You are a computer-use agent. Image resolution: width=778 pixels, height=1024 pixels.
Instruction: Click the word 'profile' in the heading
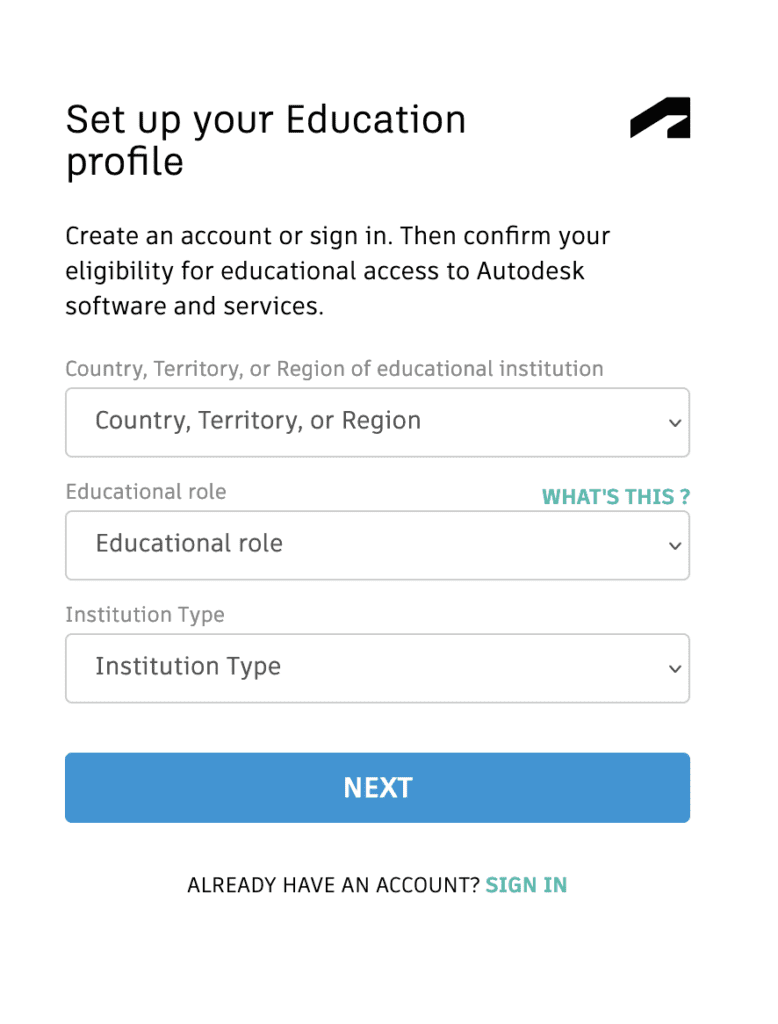point(125,162)
